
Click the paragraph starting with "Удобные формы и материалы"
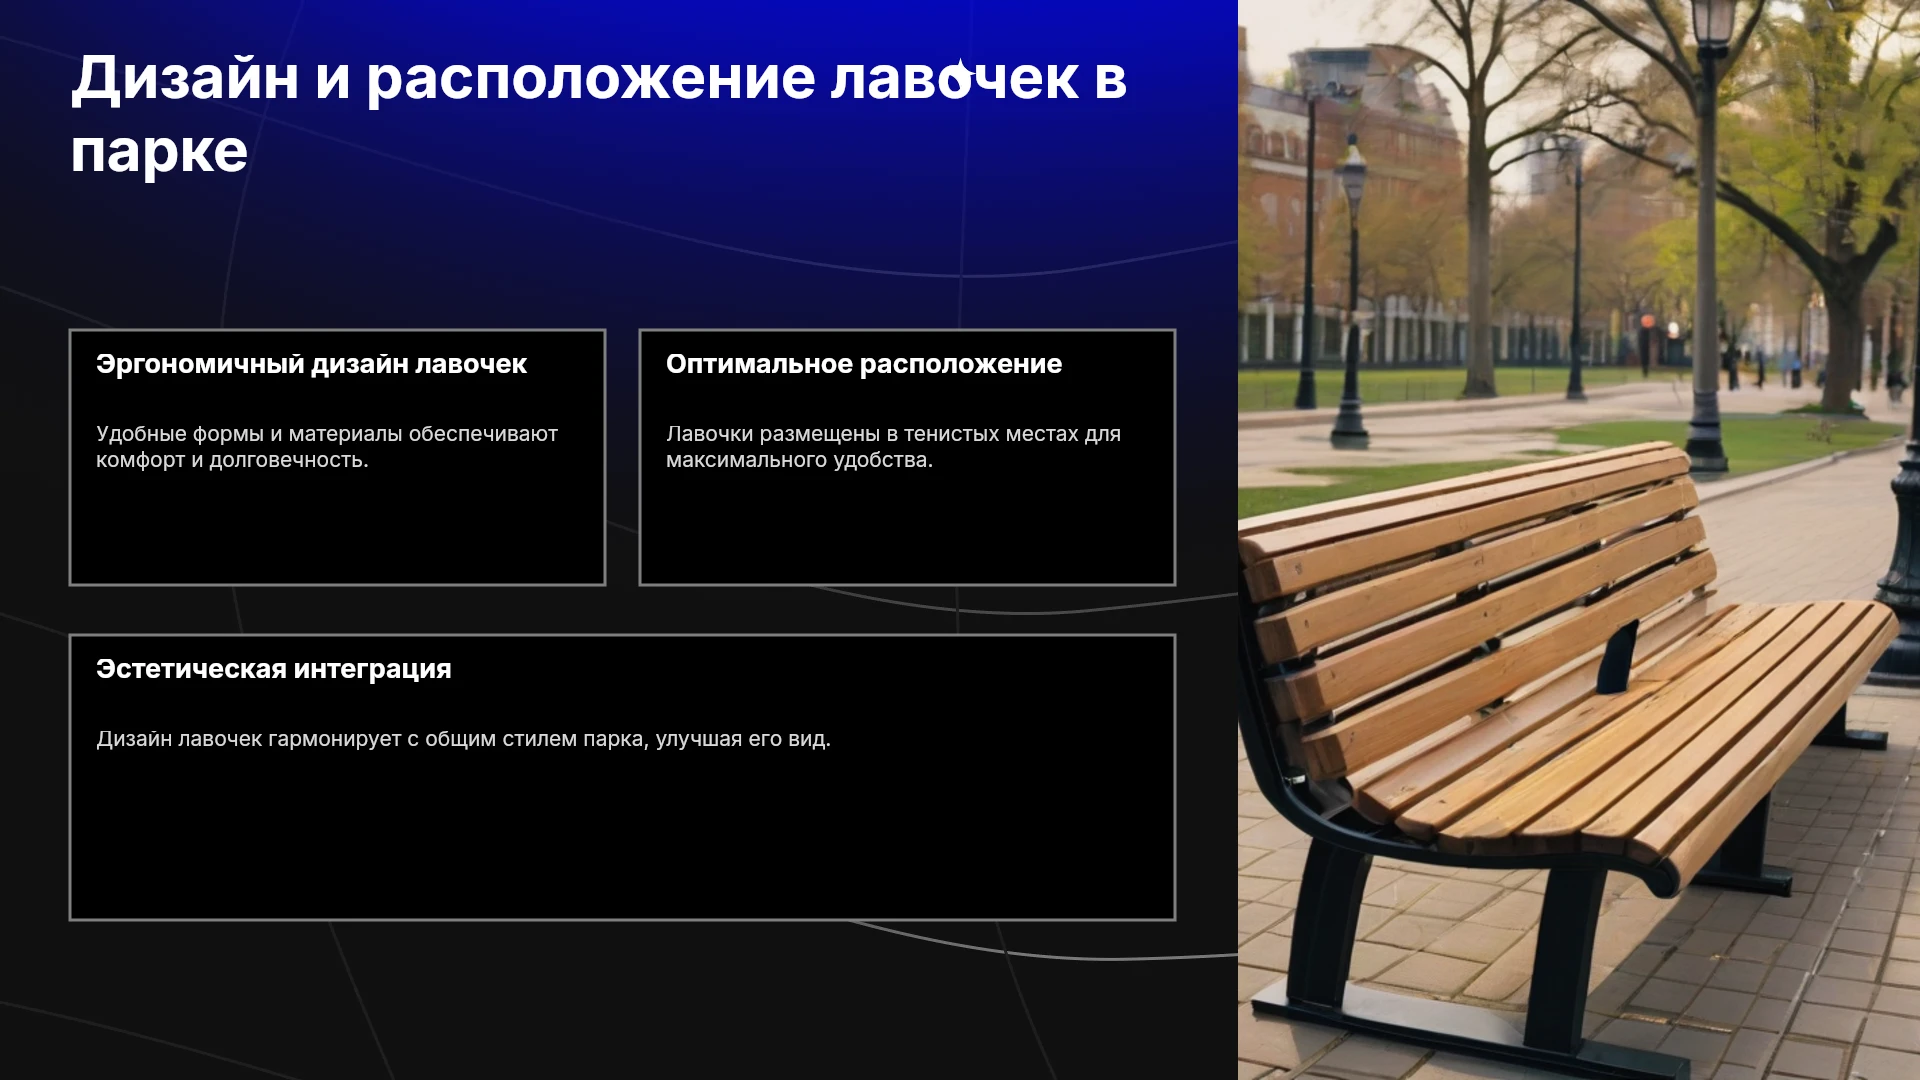pos(327,447)
